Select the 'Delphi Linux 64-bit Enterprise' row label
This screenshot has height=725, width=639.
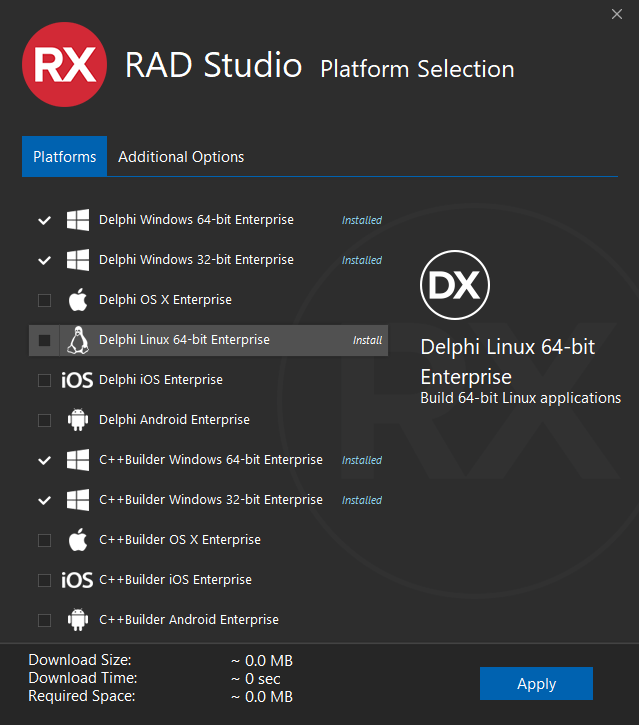(x=184, y=340)
